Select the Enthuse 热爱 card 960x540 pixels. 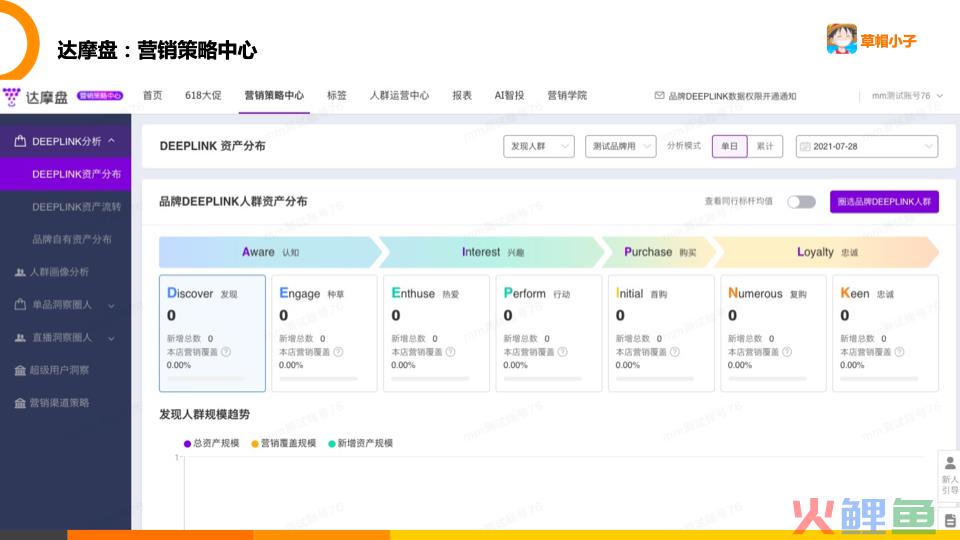[437, 333]
